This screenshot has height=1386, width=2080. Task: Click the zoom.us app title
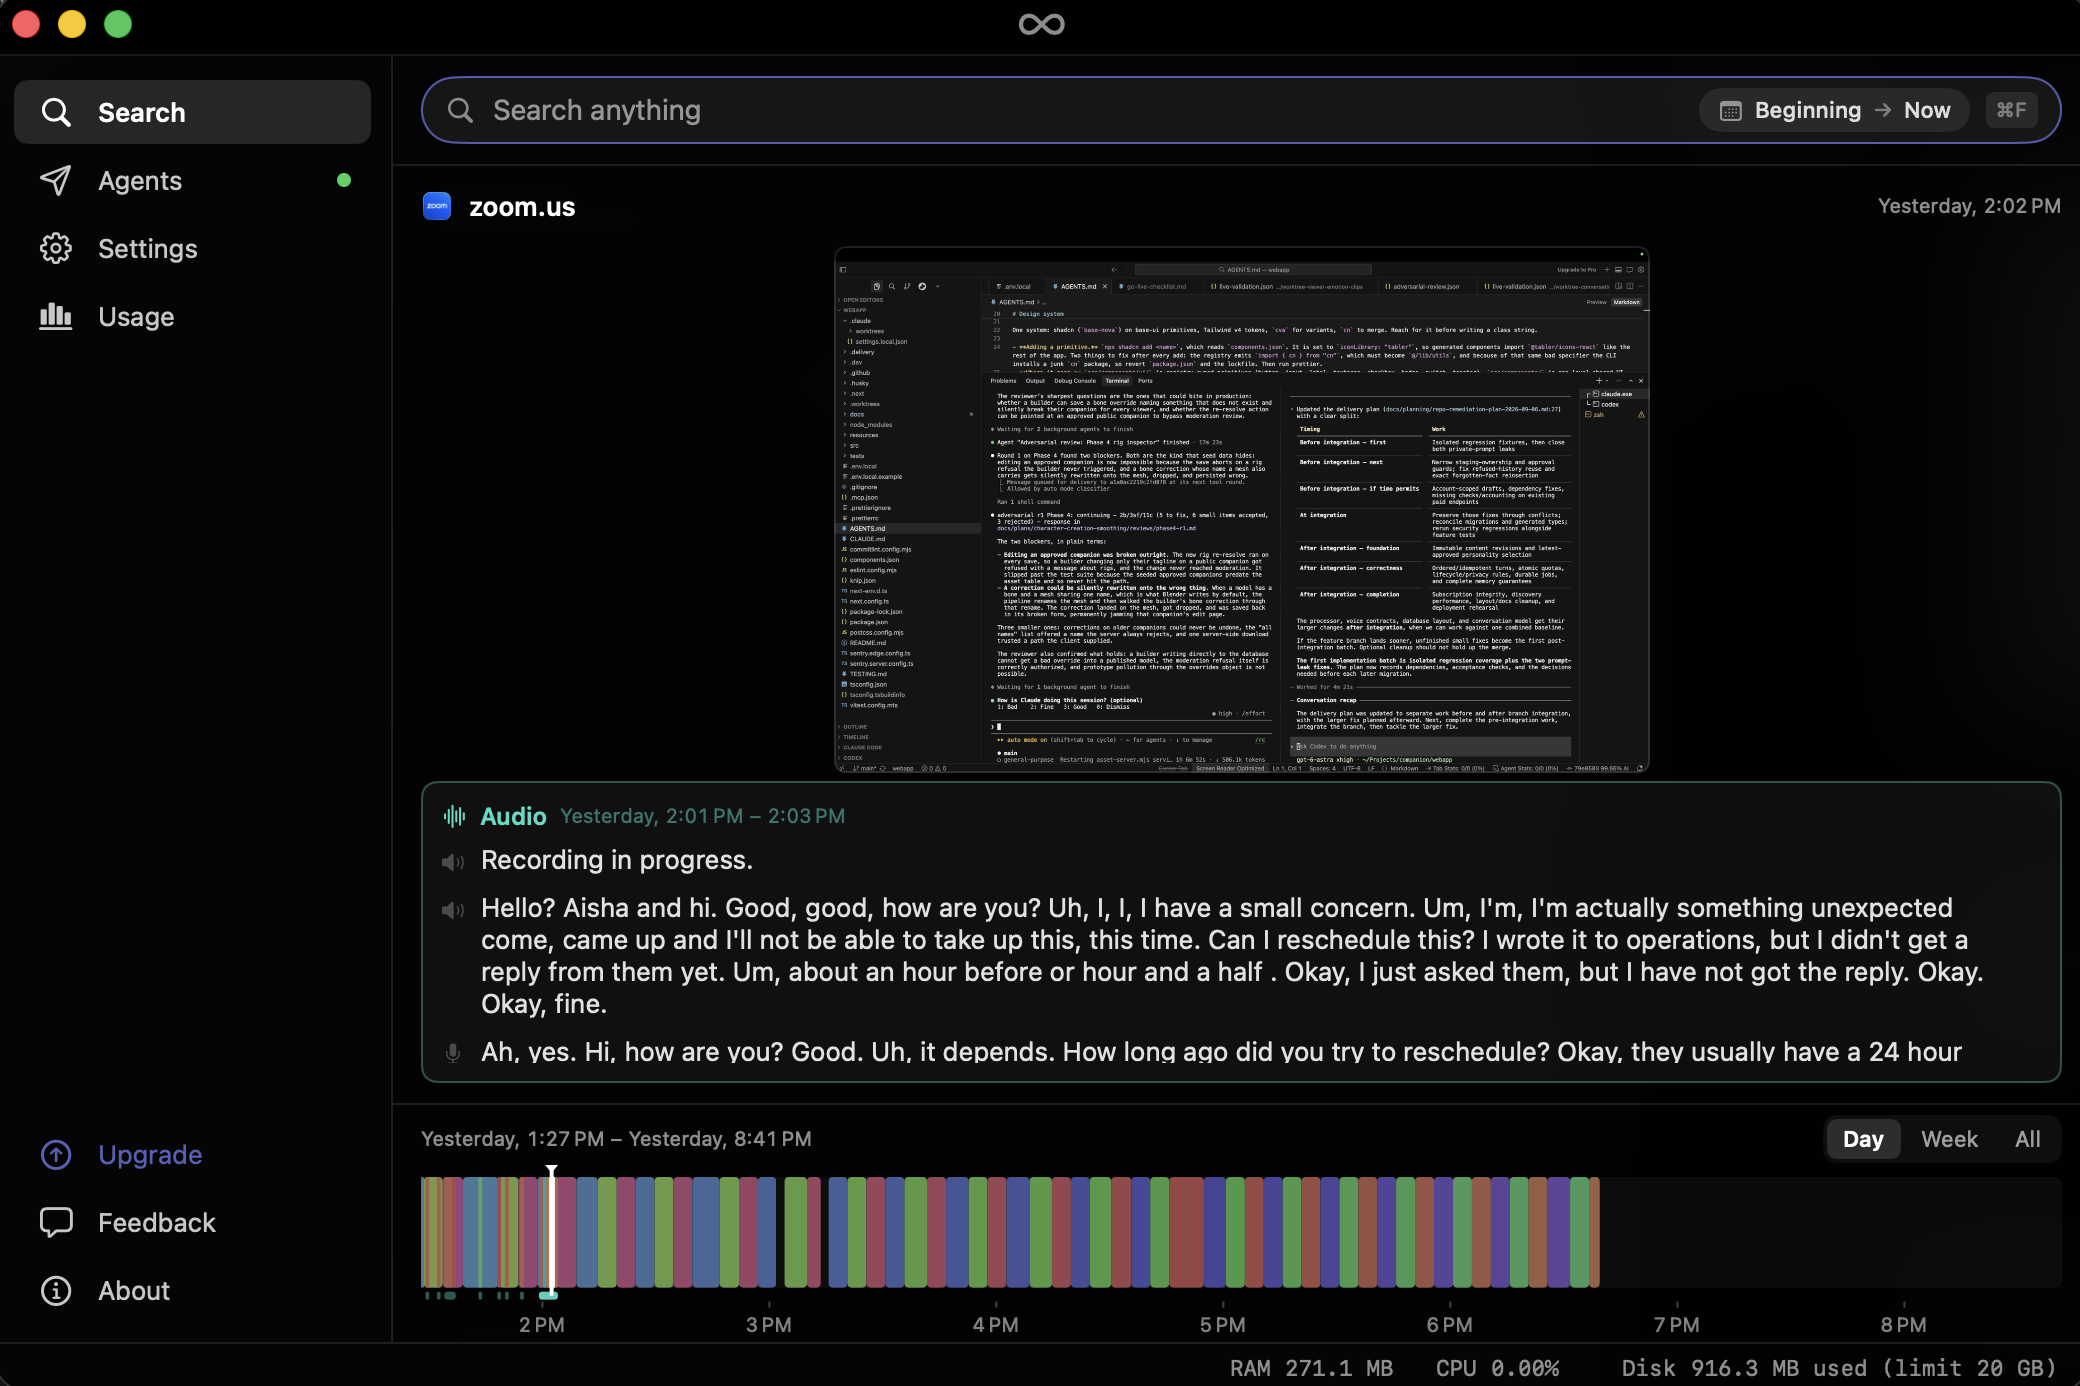[522, 207]
